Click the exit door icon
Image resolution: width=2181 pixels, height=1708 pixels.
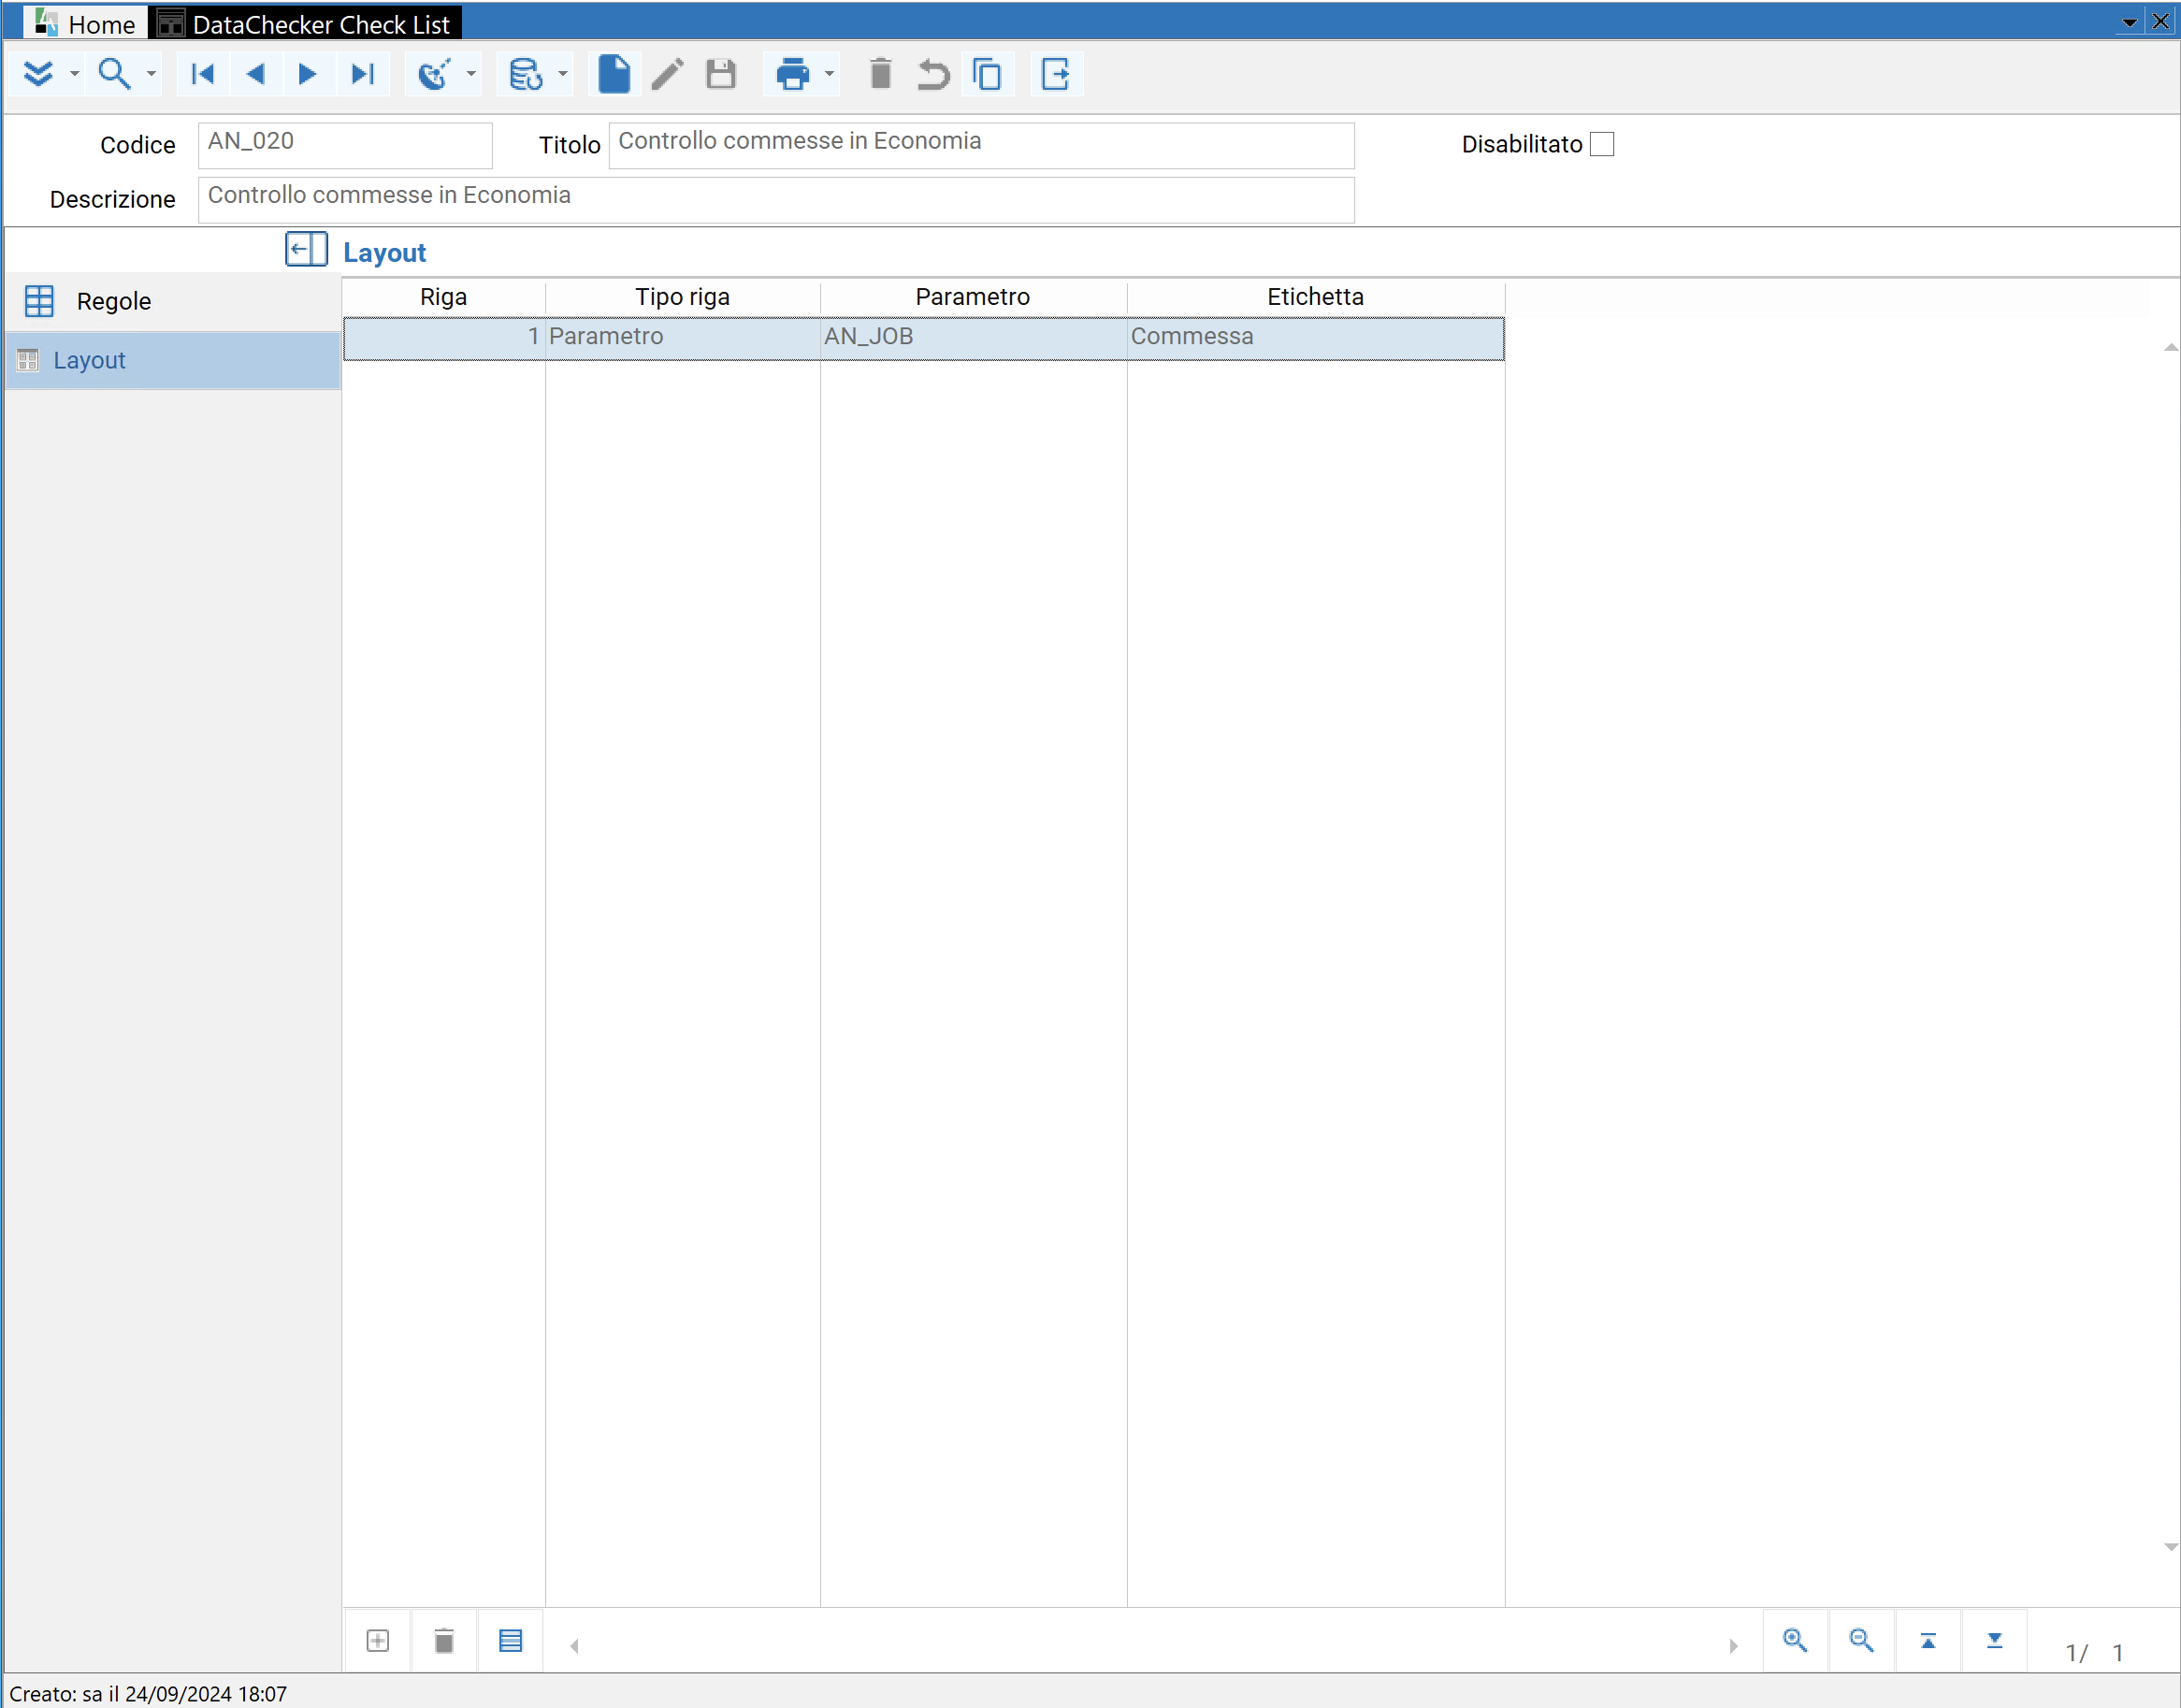1056,74
